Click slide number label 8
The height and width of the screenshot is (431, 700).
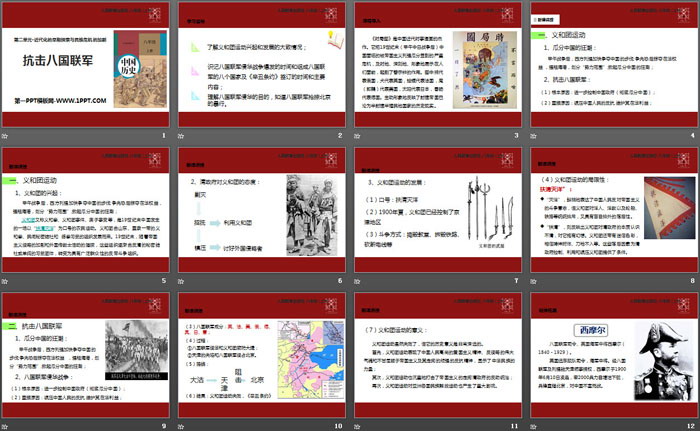tap(693, 280)
